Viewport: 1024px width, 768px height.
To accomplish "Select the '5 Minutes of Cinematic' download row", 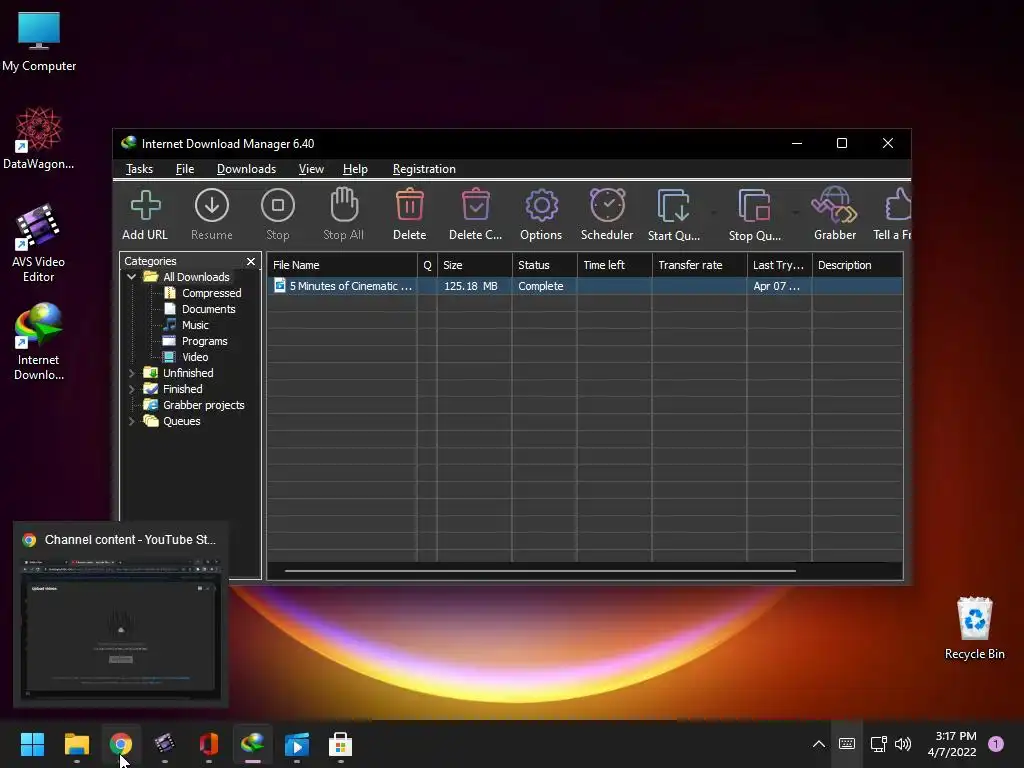I will point(585,286).
